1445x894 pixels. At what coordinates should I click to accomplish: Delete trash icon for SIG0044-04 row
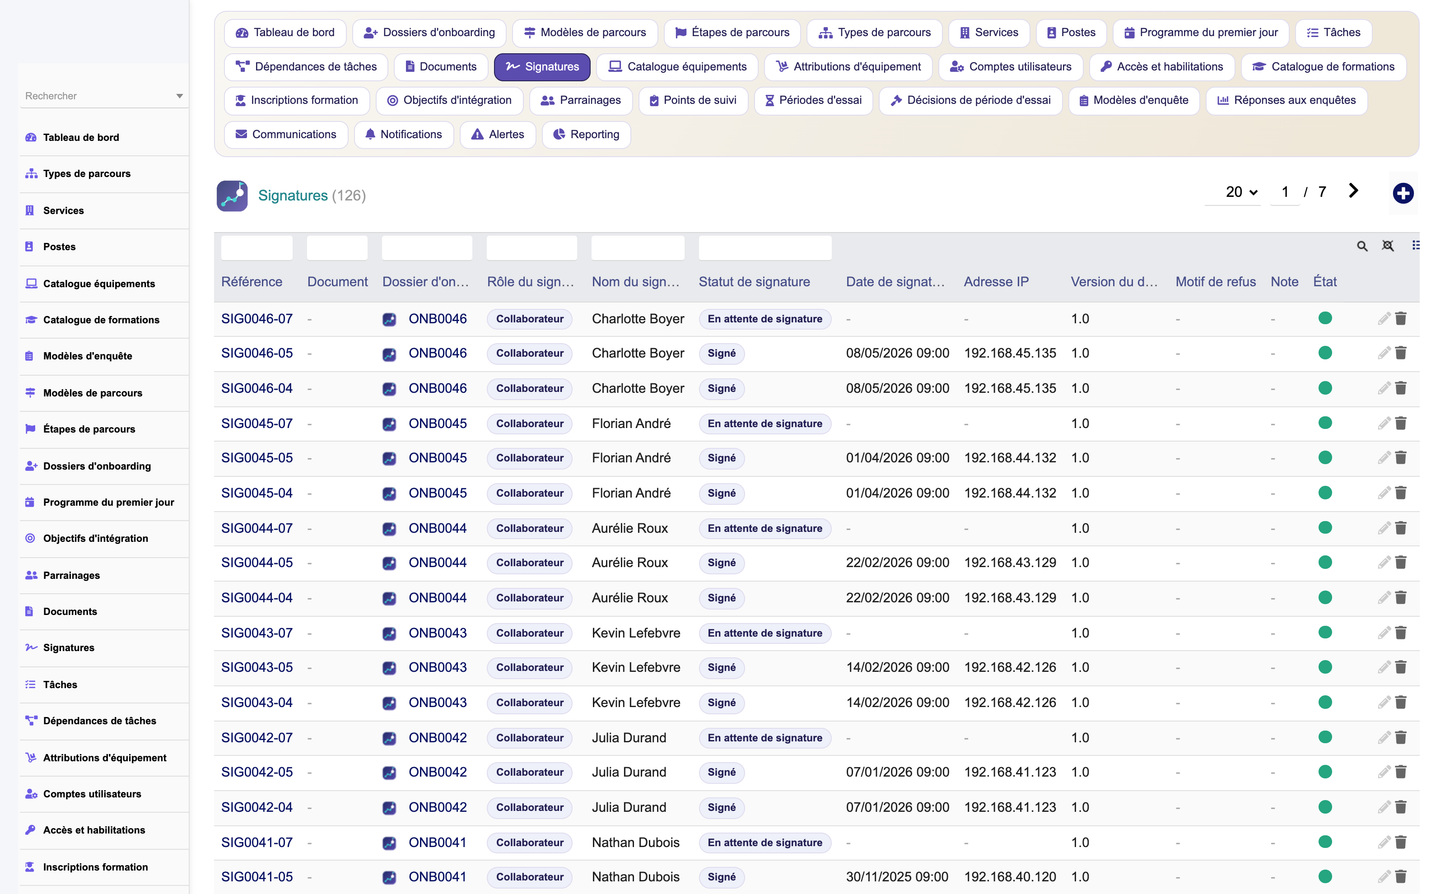[1401, 598]
